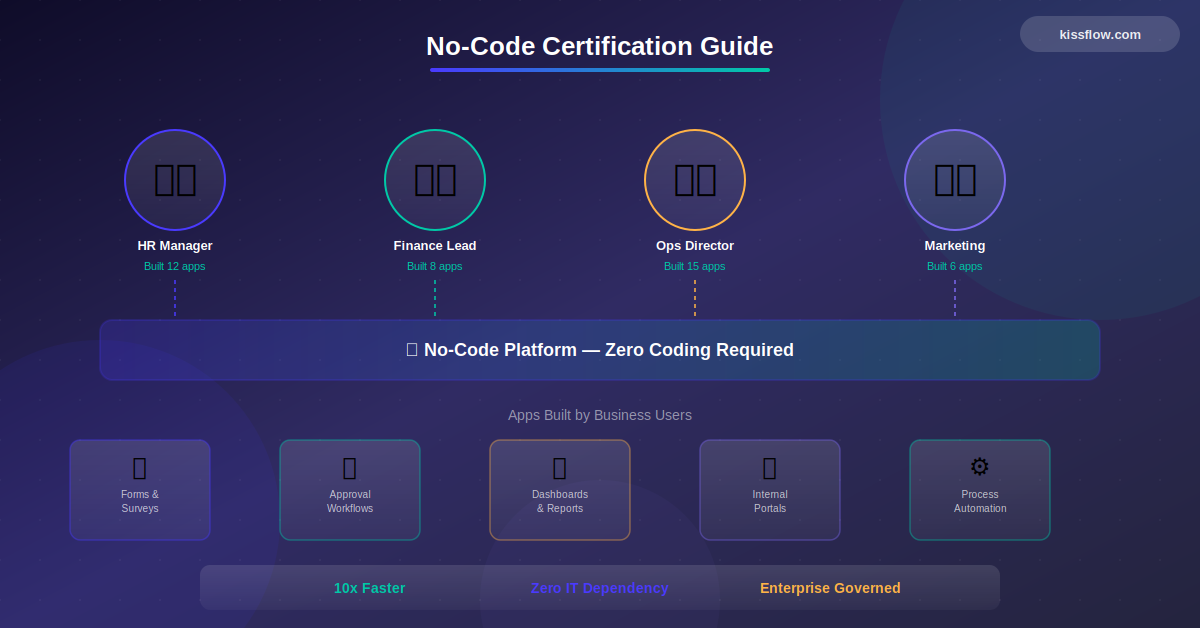The image size is (1200, 628).
Task: Click the Process Automation gear icon
Action: 980,467
